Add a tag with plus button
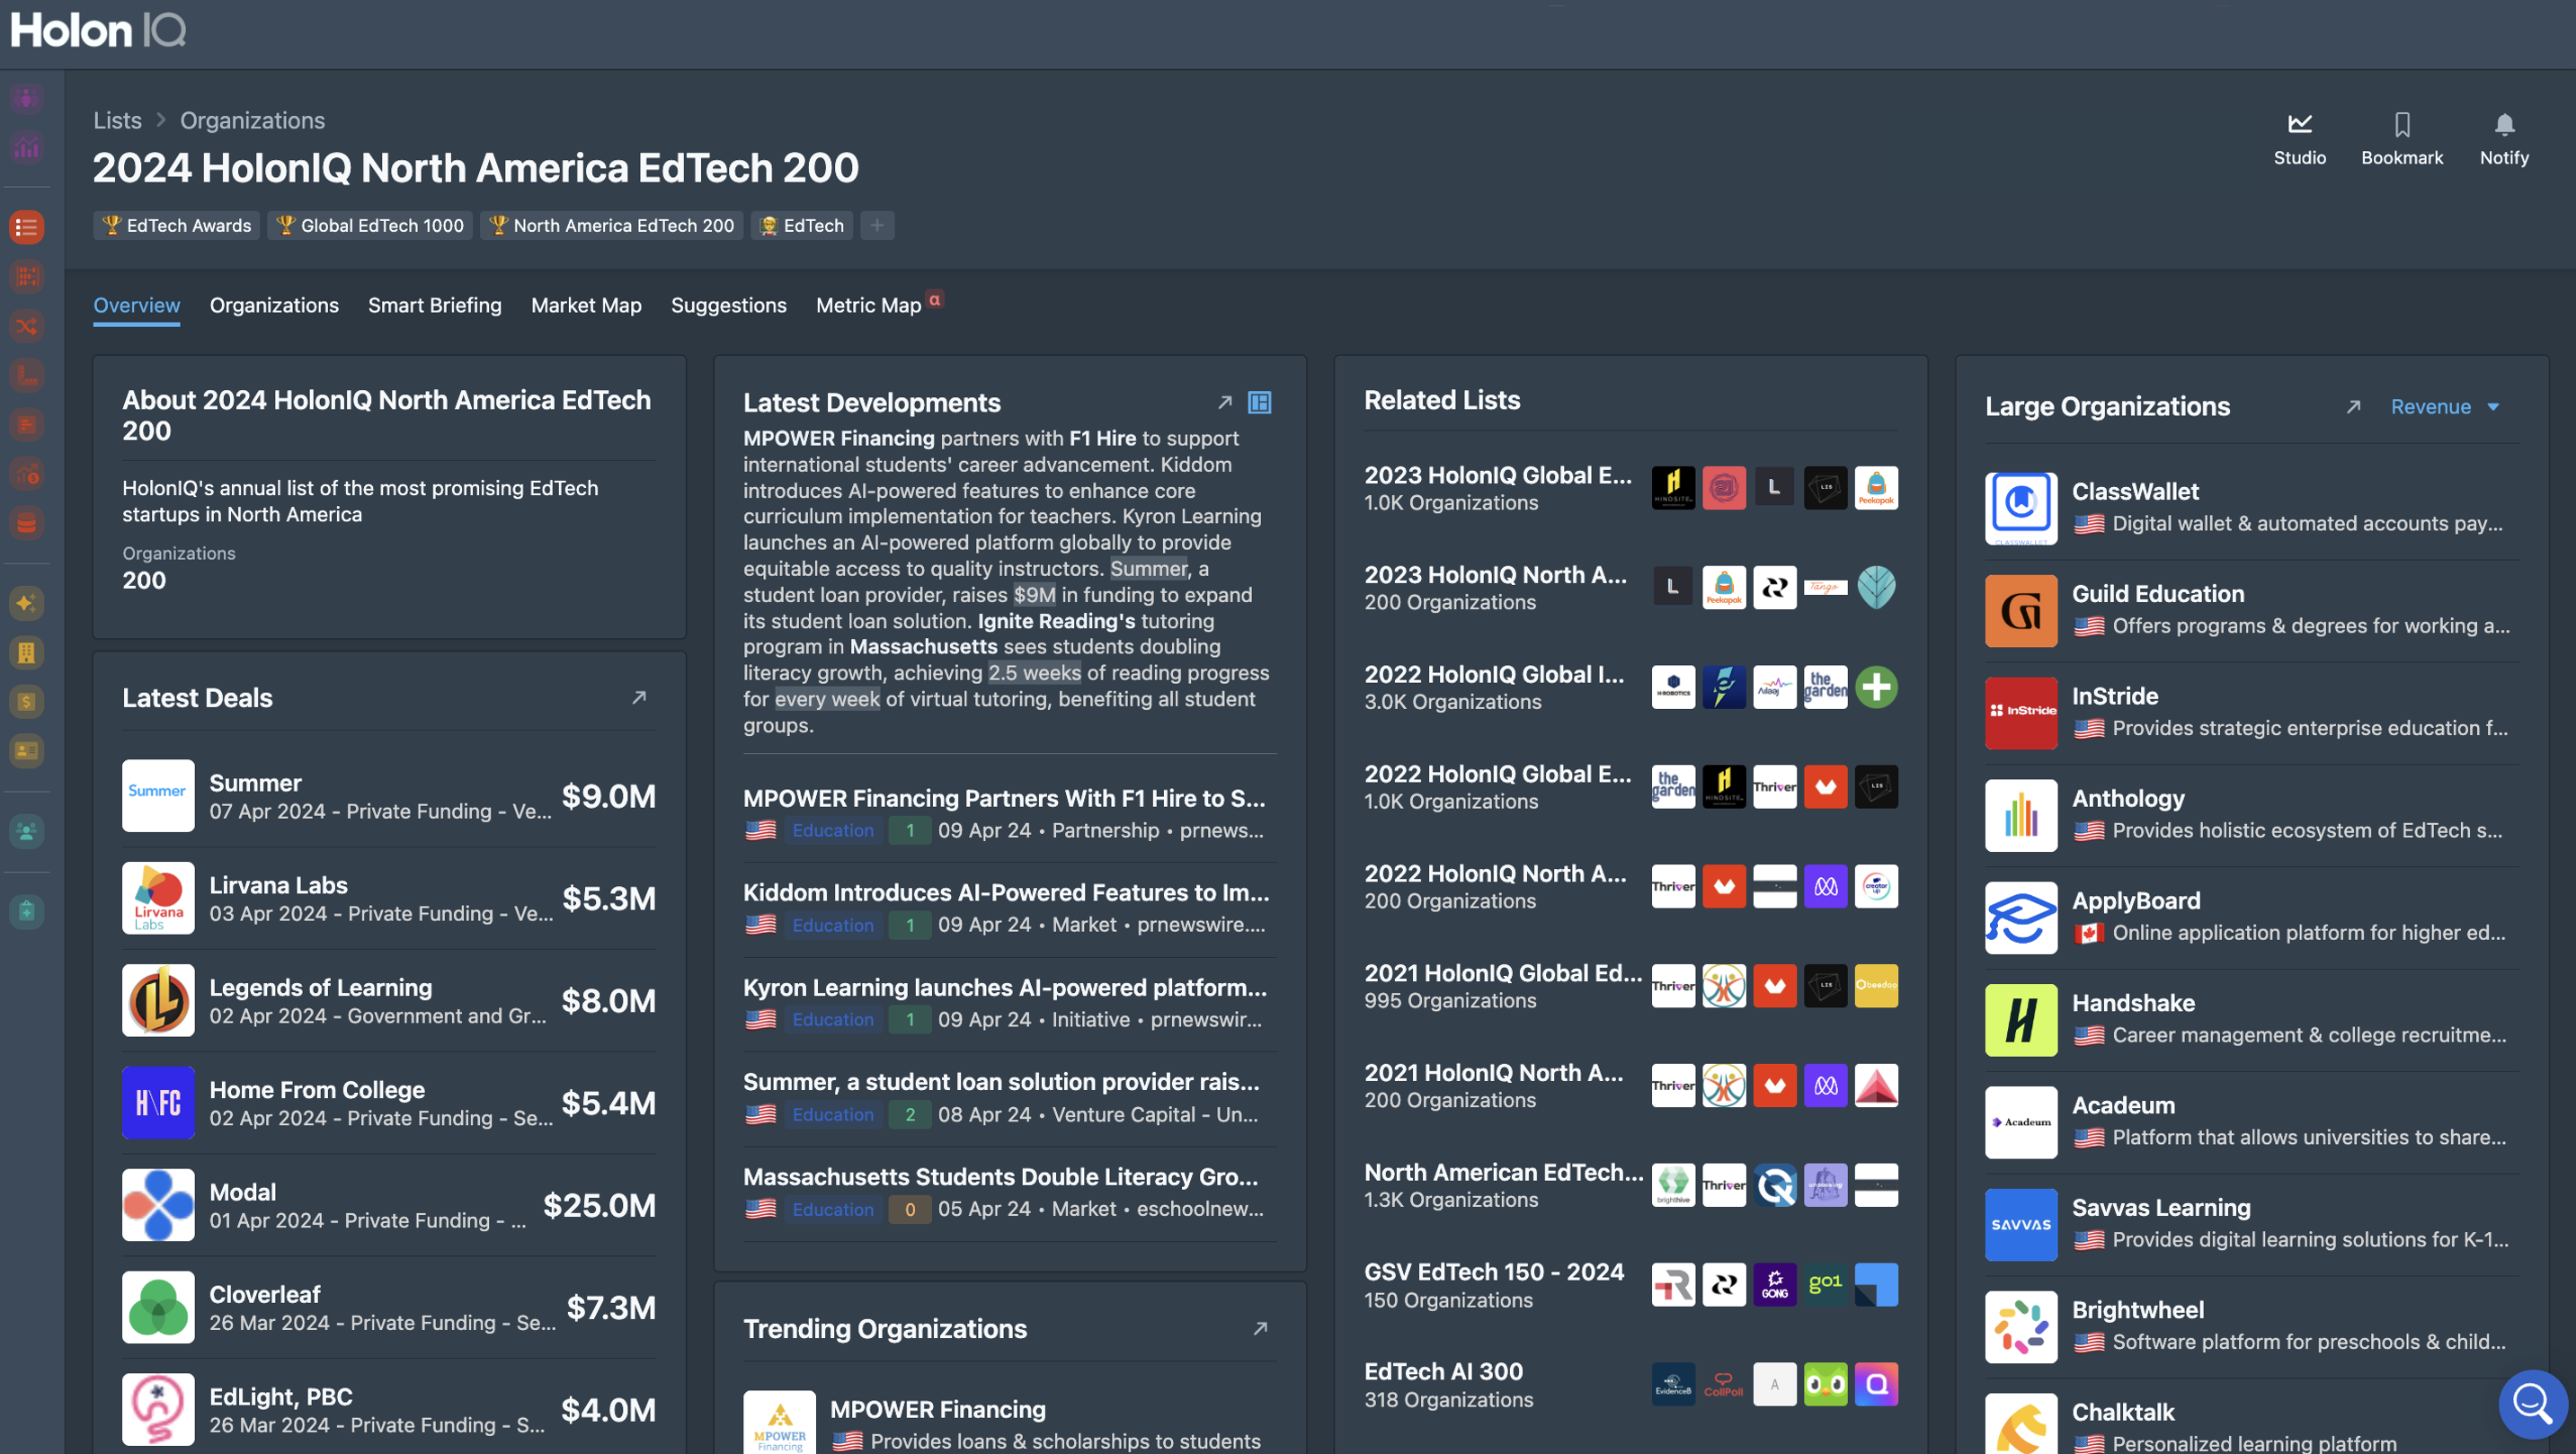Image resolution: width=2576 pixels, height=1454 pixels. [x=876, y=225]
